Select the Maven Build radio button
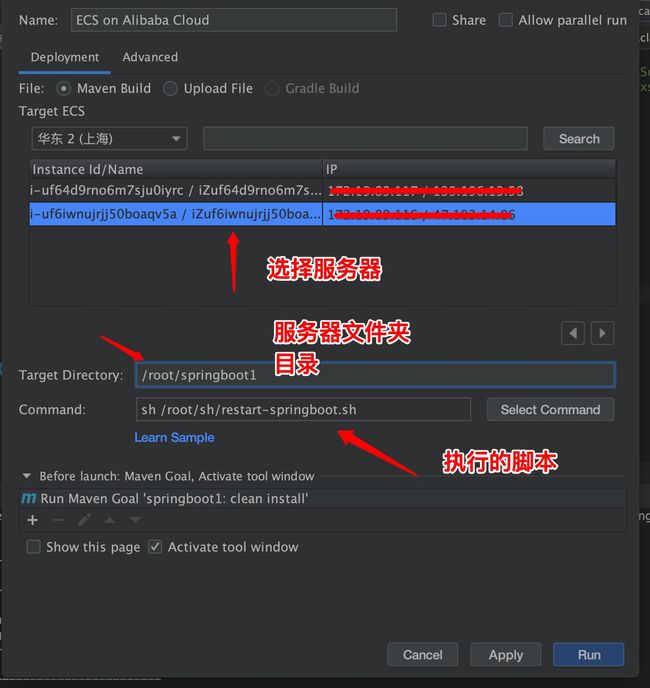Image resolution: width=650 pixels, height=688 pixels. 64,89
